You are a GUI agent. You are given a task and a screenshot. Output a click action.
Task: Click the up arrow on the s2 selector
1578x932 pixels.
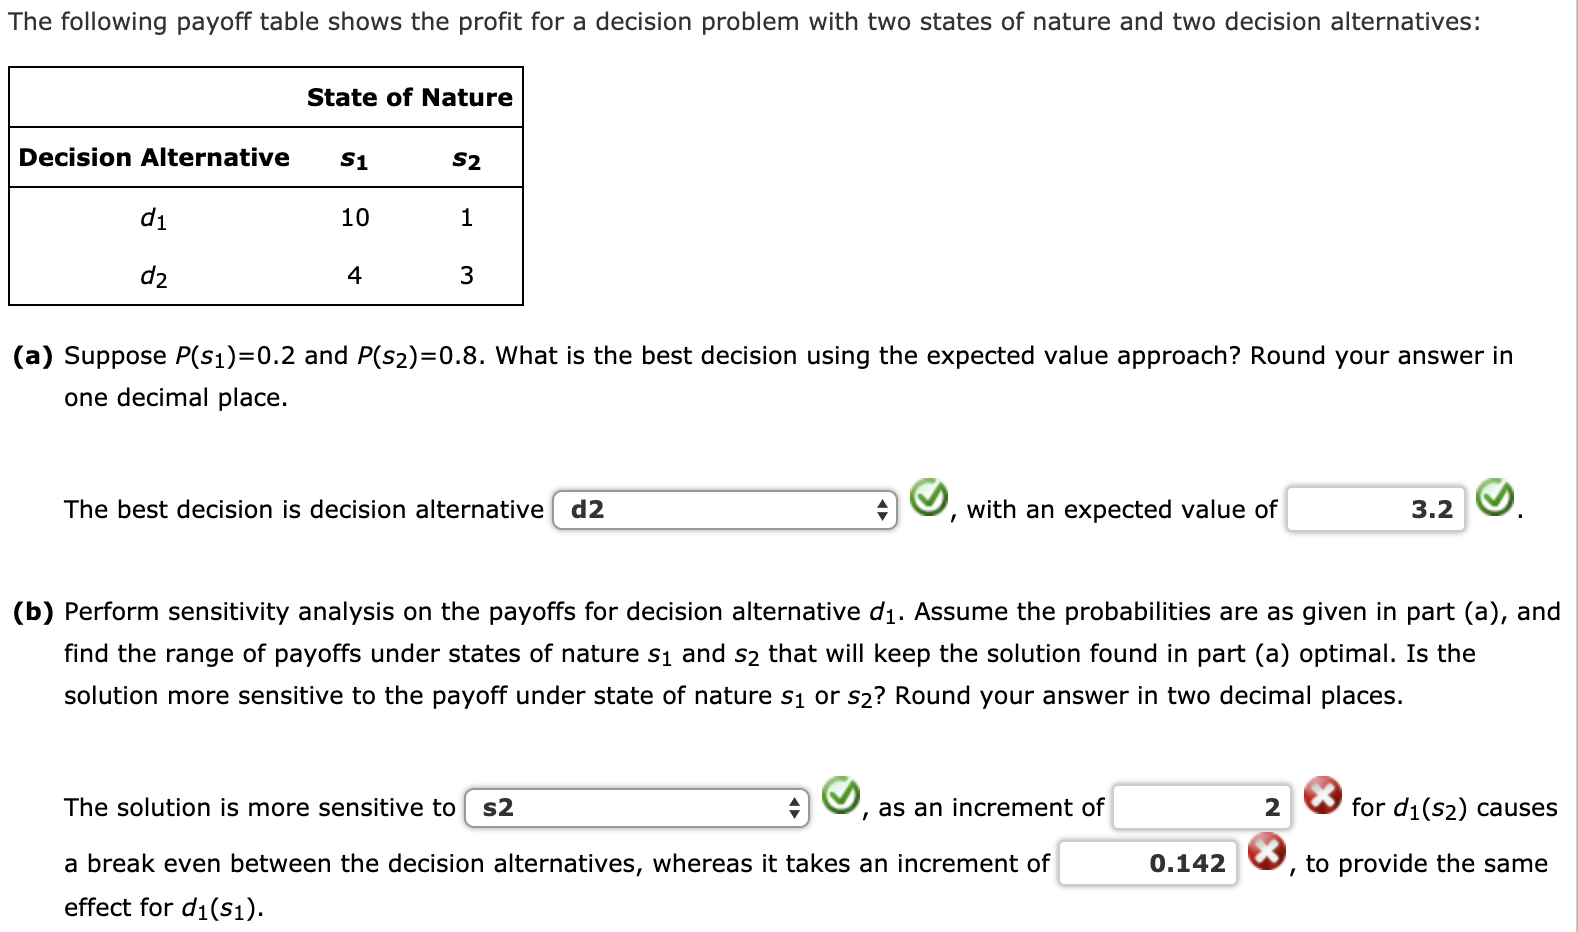click(x=795, y=803)
